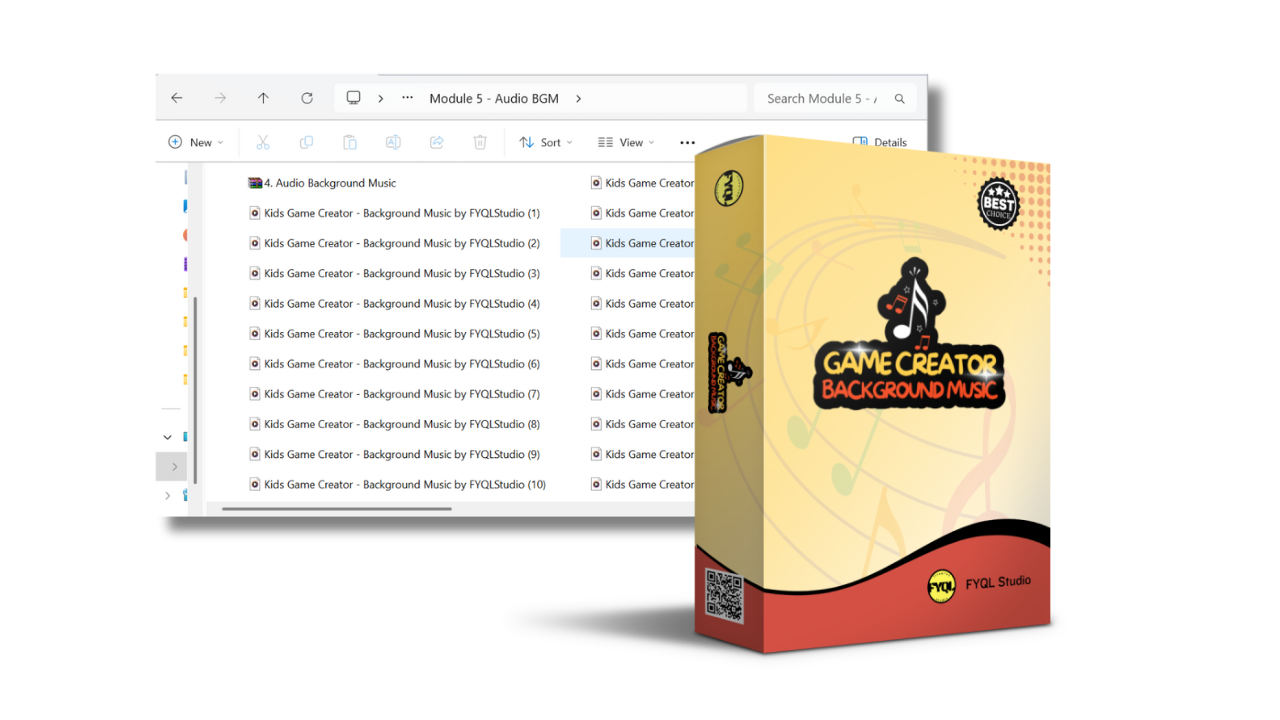Viewport: 1280px width, 720px height.
Task: Open the New item dropdown
Action: coord(196,142)
